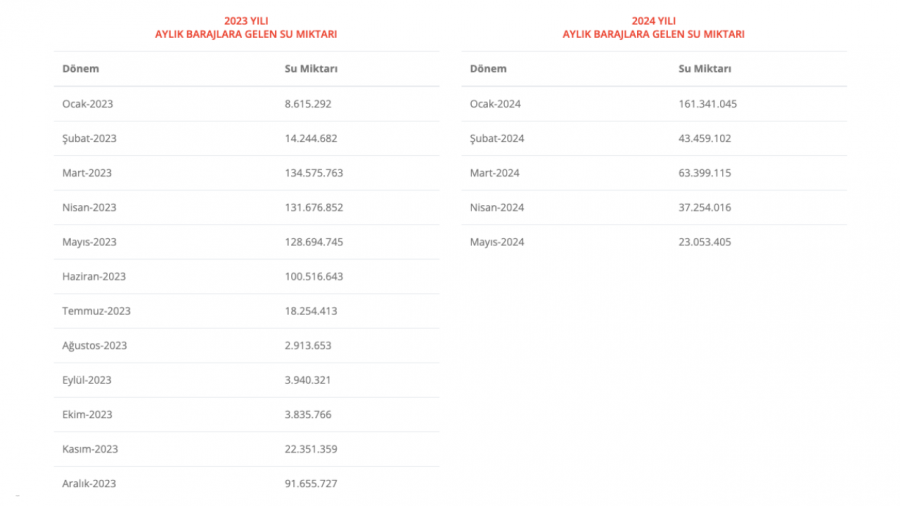Image resolution: width=900 pixels, height=506 pixels.
Task: Click the 2024 YILI table title
Action: [653, 28]
